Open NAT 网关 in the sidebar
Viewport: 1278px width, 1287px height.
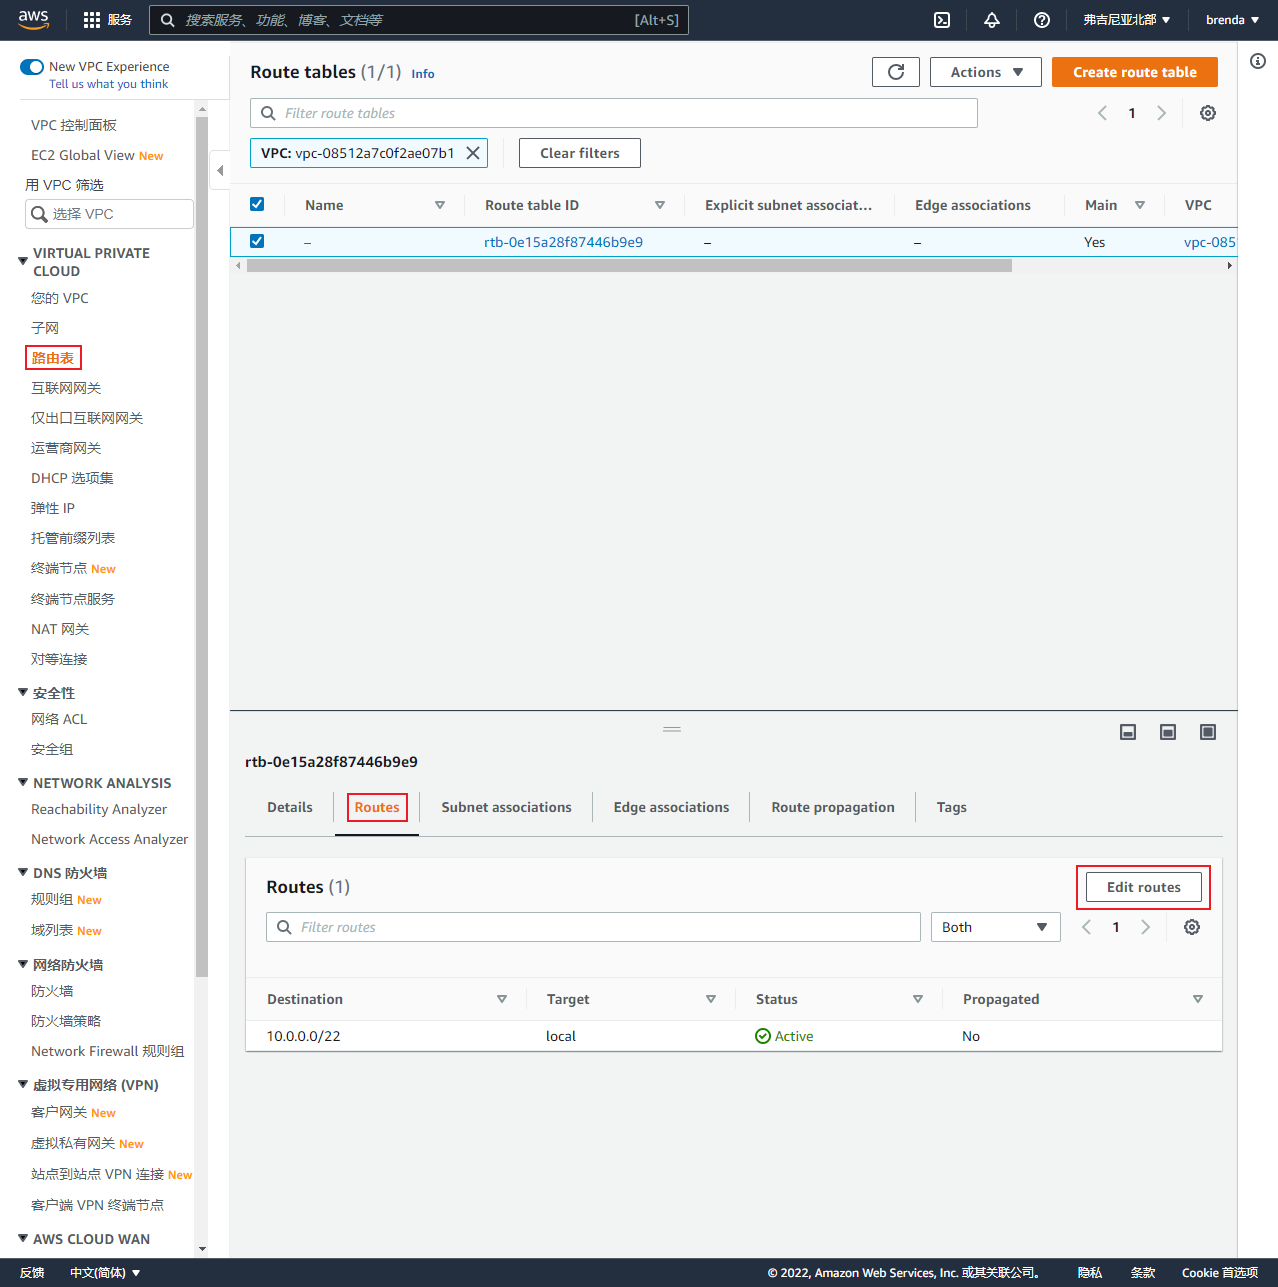60,629
